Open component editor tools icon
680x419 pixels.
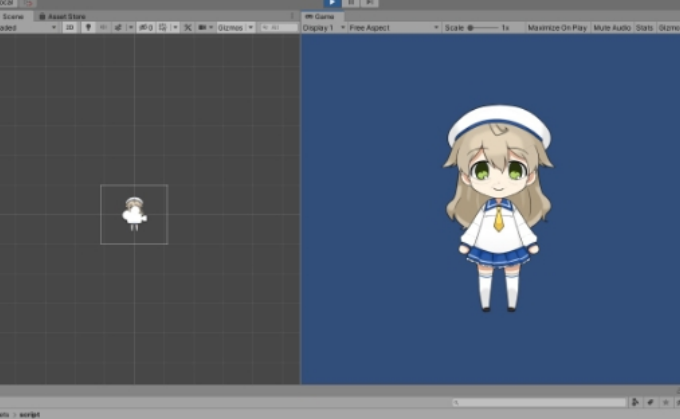[x=188, y=28]
